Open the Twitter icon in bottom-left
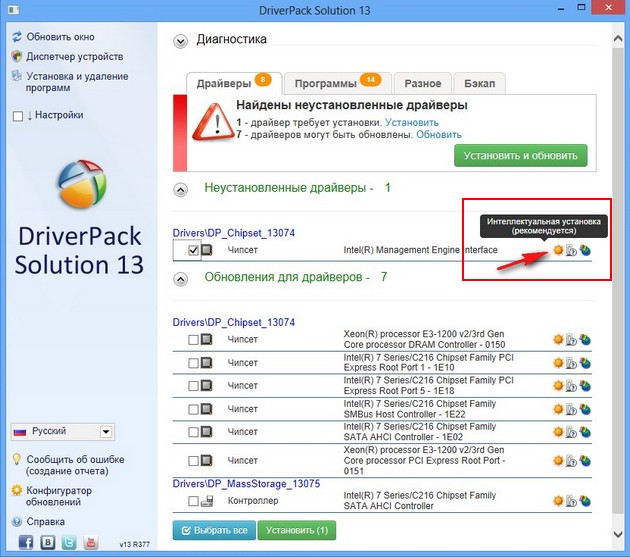630x557 pixels. coord(69,541)
